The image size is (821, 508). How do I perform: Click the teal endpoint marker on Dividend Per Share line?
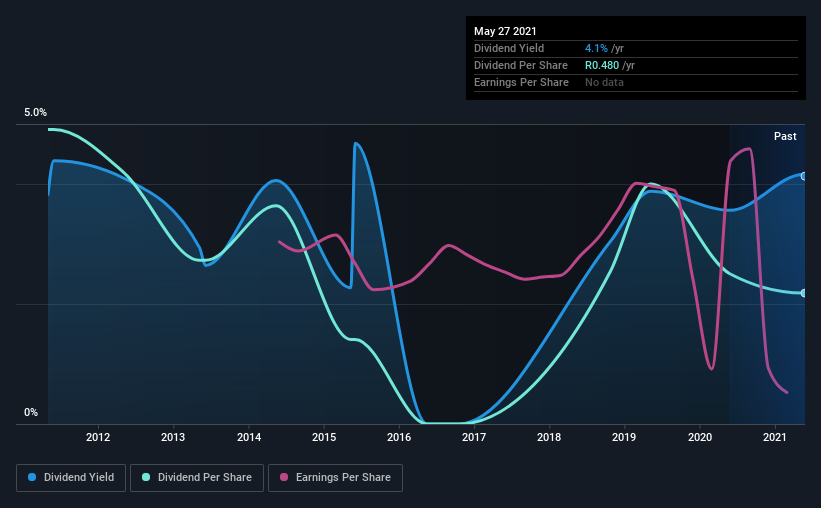point(803,293)
